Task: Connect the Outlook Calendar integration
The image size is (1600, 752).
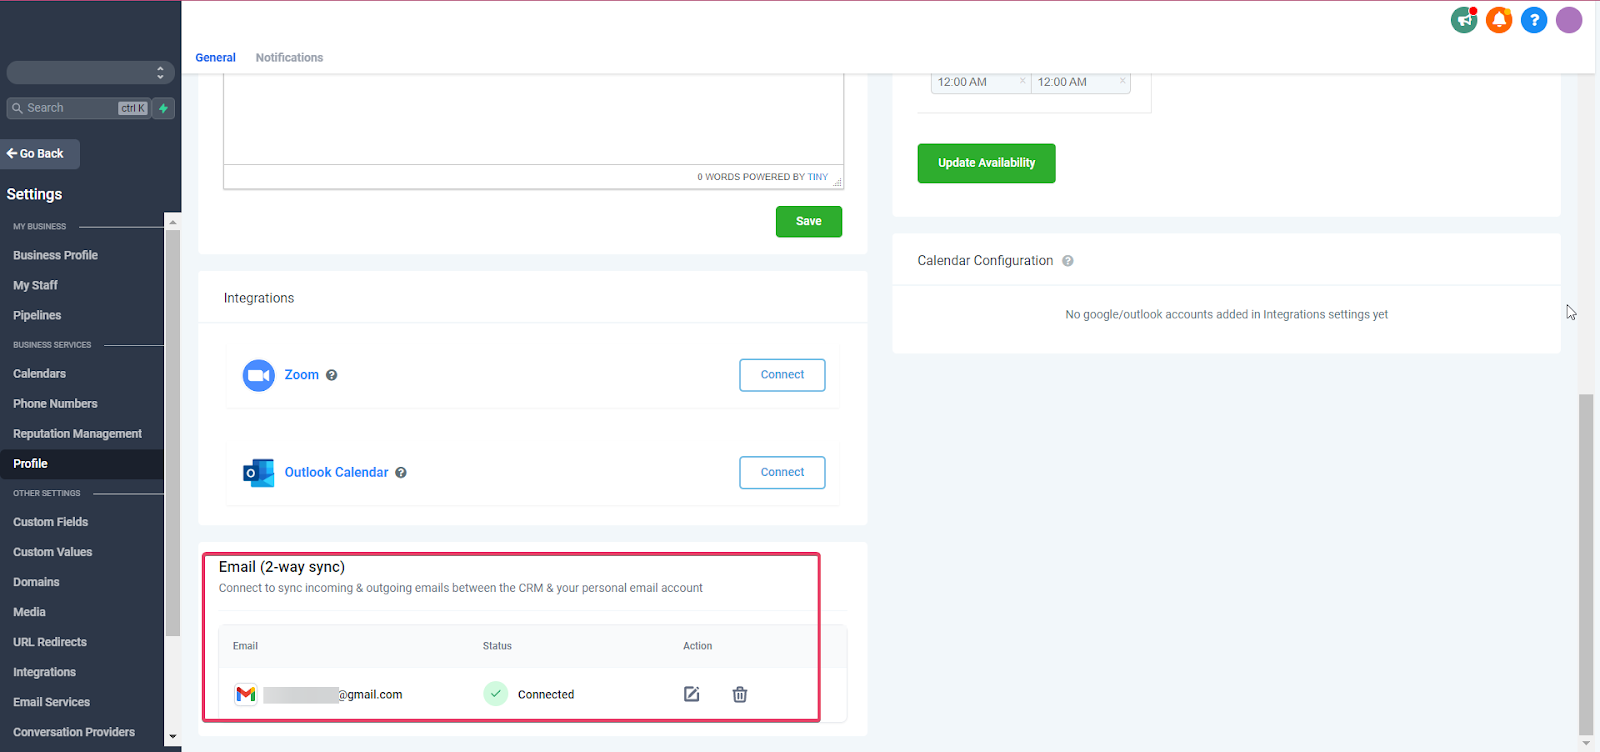Action: 782,473
